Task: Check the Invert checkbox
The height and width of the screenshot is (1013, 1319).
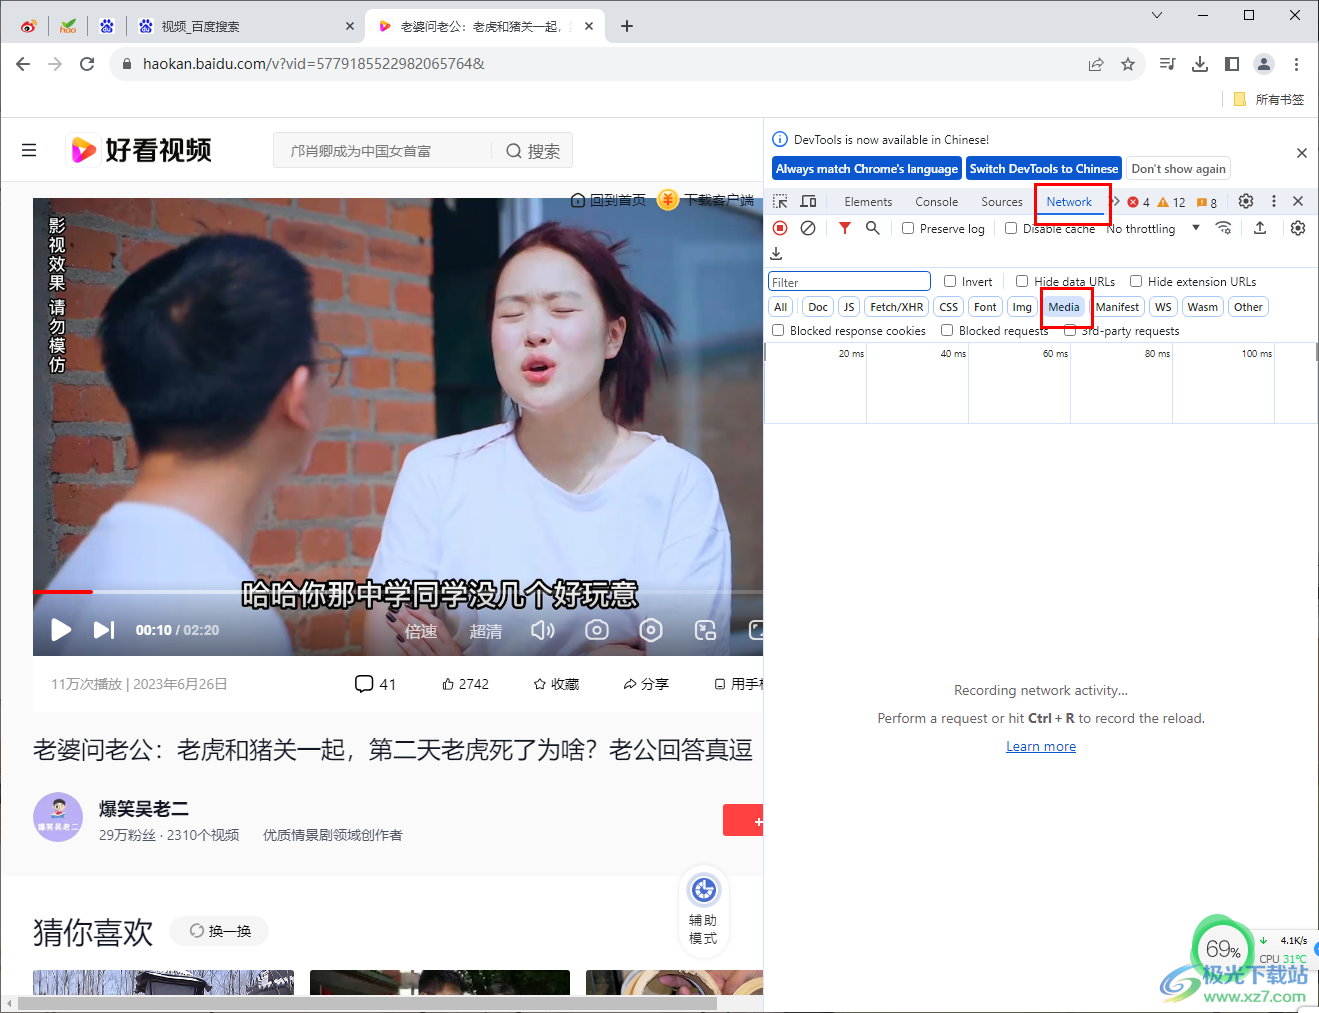Action: pyautogui.click(x=950, y=281)
